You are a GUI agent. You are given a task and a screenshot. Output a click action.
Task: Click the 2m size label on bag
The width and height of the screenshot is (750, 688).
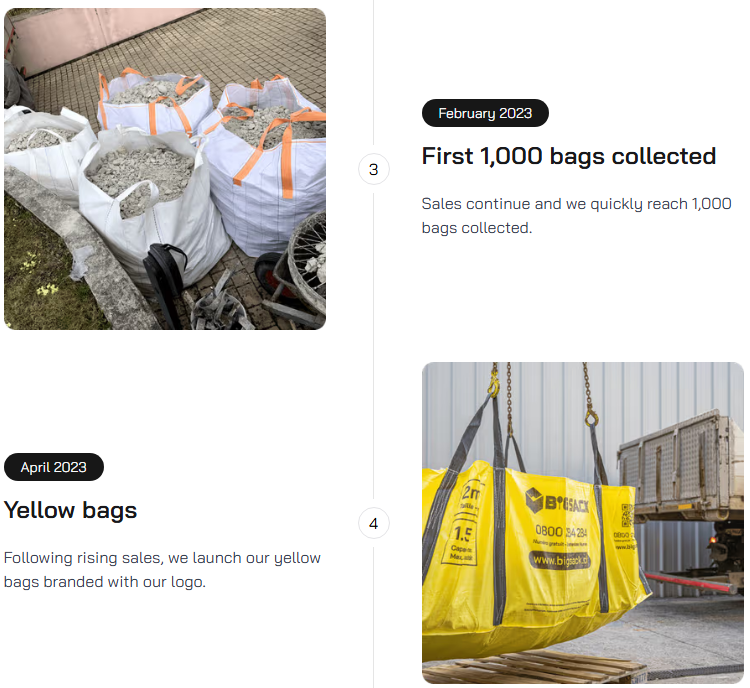tap(470, 493)
